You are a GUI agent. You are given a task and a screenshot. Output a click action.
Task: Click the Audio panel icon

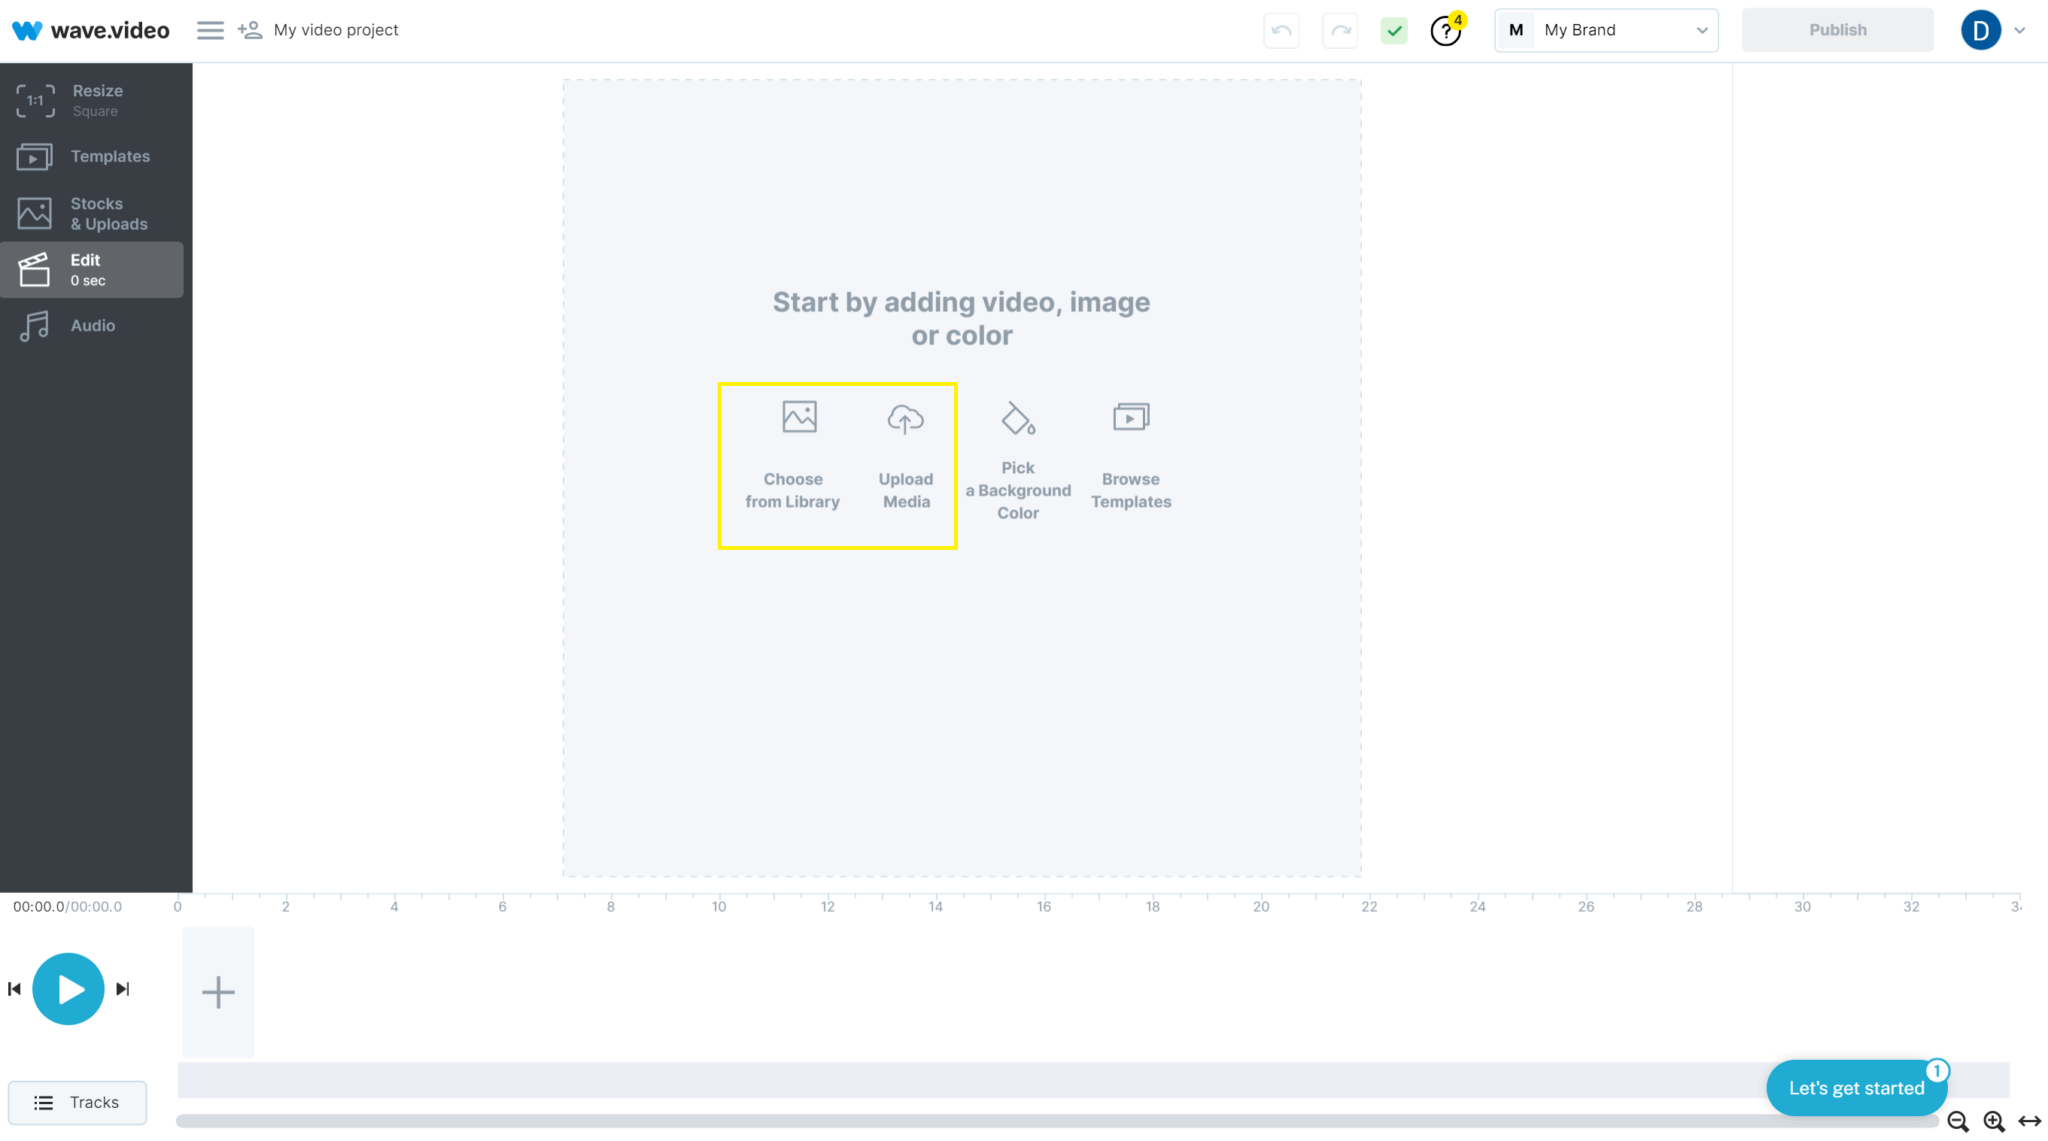tap(34, 325)
